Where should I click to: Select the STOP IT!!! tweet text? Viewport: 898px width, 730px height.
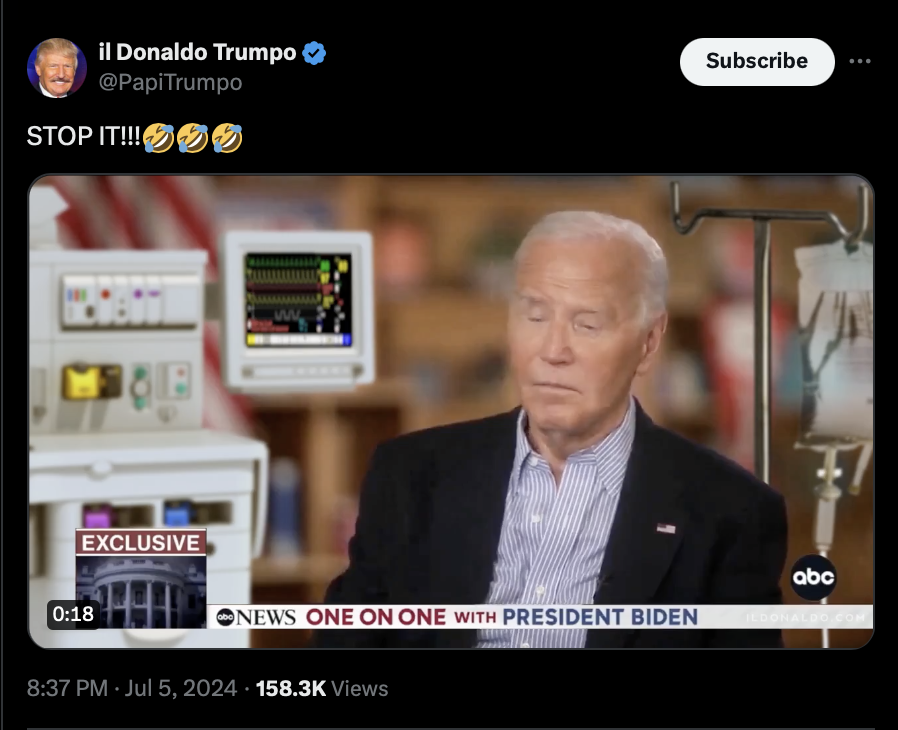[83, 136]
